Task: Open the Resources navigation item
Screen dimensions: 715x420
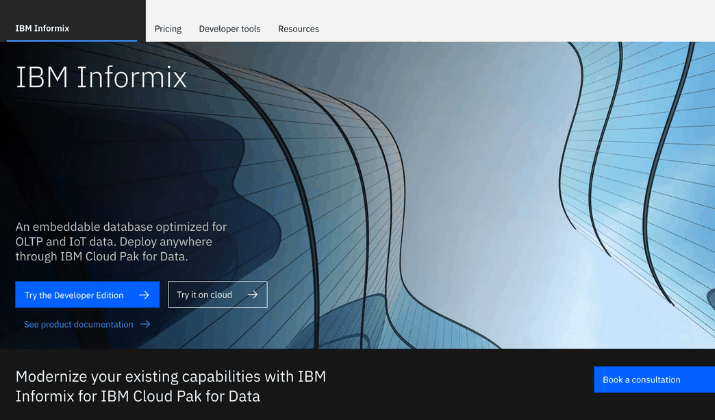Action: click(x=298, y=29)
